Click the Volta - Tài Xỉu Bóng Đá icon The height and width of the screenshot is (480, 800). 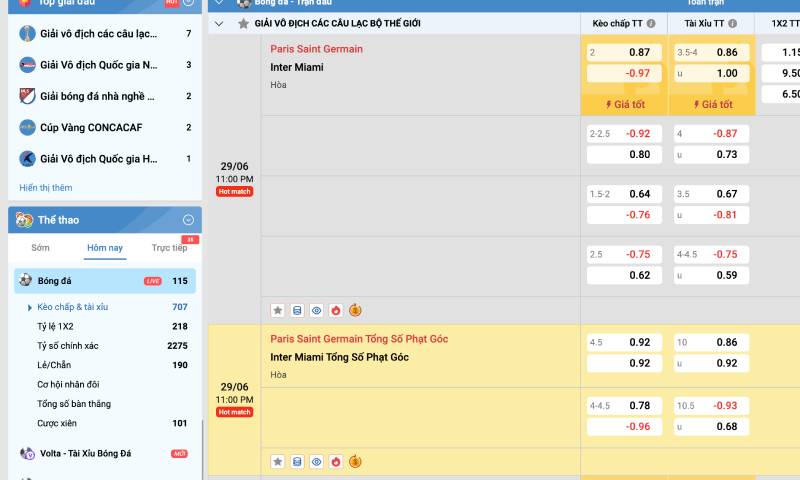tap(27, 453)
